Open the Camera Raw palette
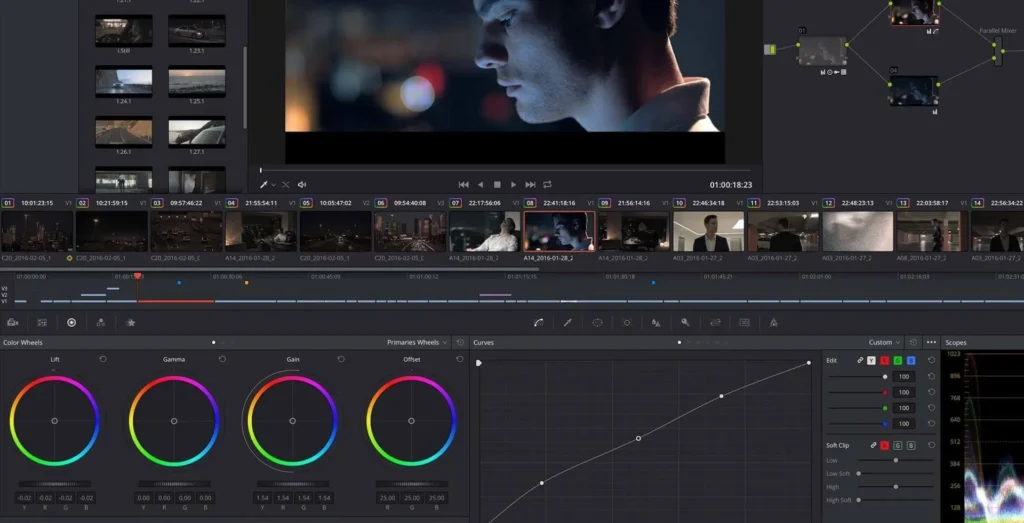 coord(12,323)
